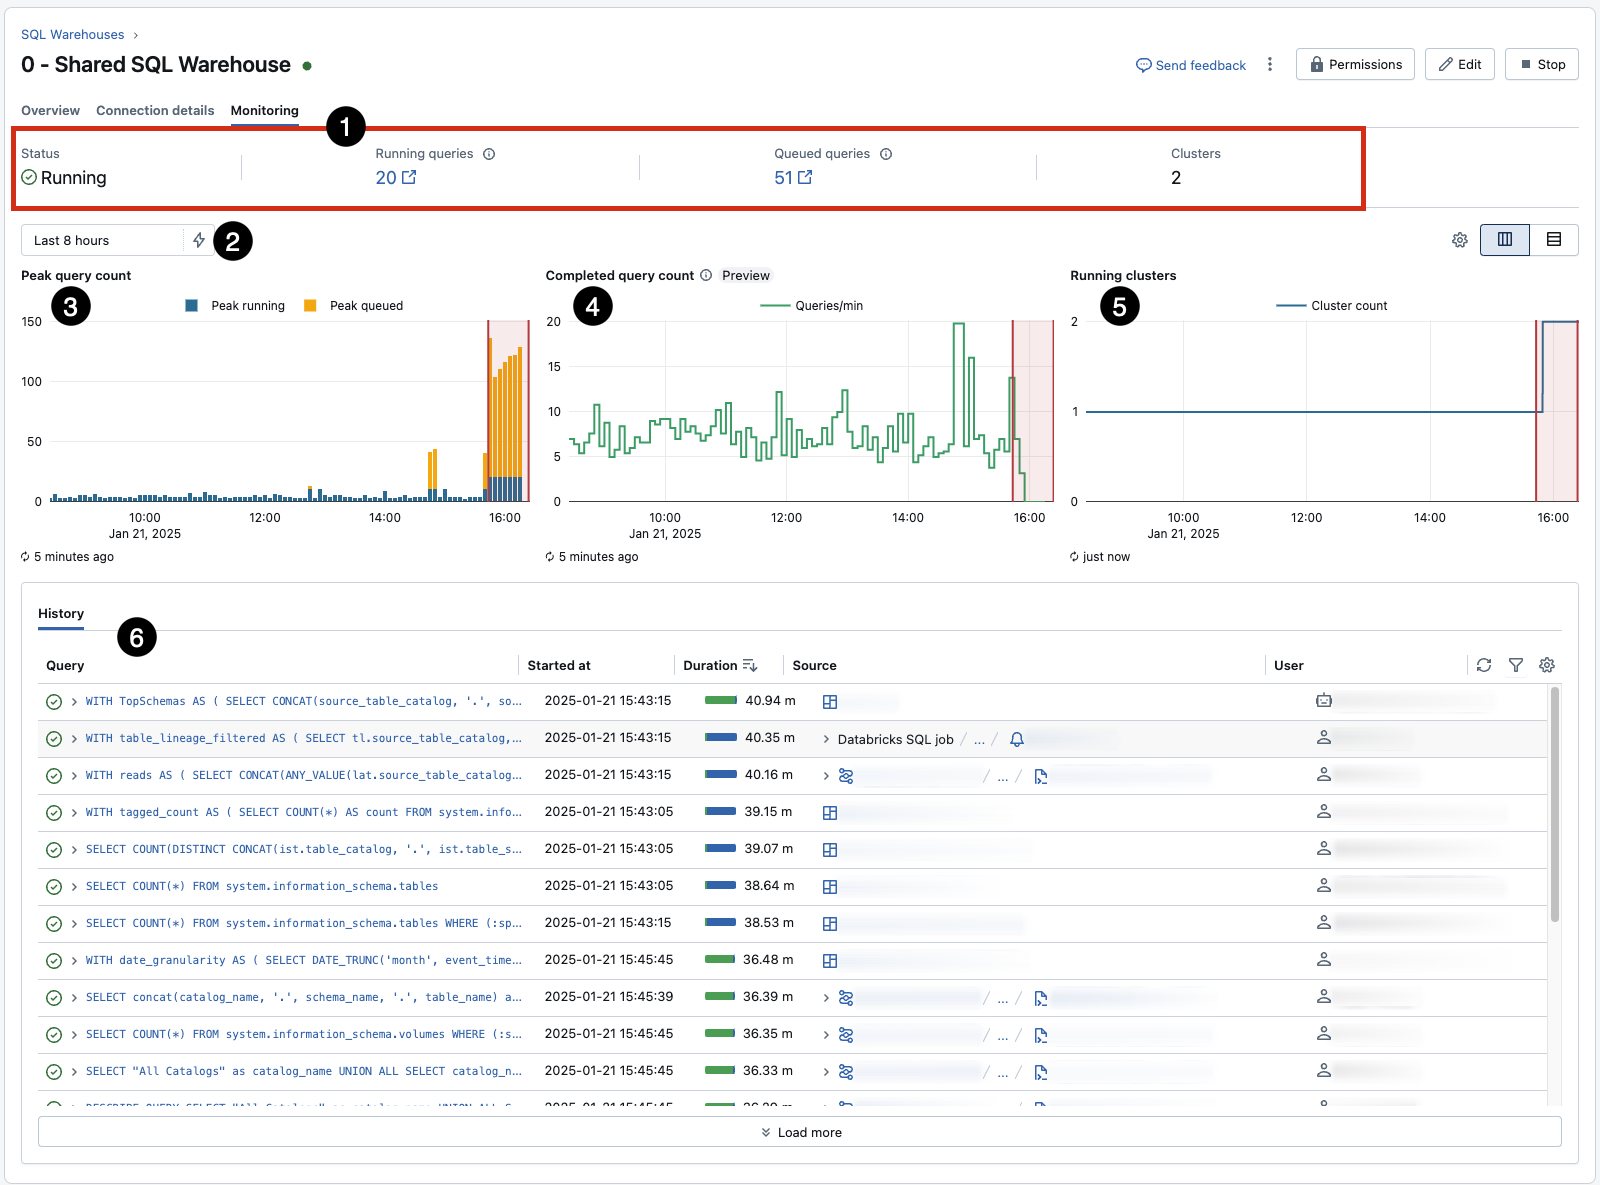Image resolution: width=1600 pixels, height=1185 pixels.
Task: Refresh the query history table
Action: point(1484,665)
